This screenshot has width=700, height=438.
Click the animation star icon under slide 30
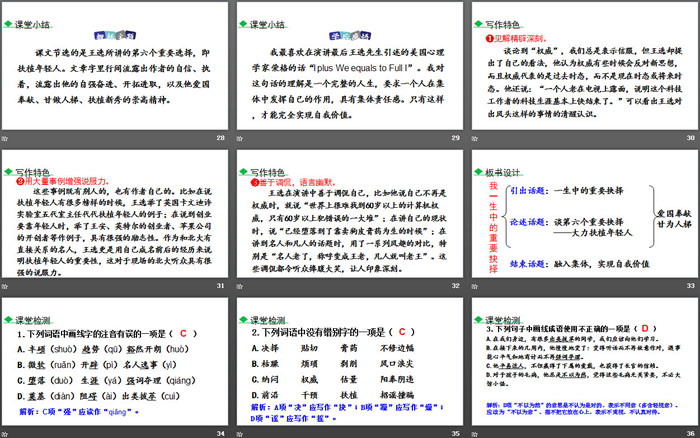coord(475,138)
